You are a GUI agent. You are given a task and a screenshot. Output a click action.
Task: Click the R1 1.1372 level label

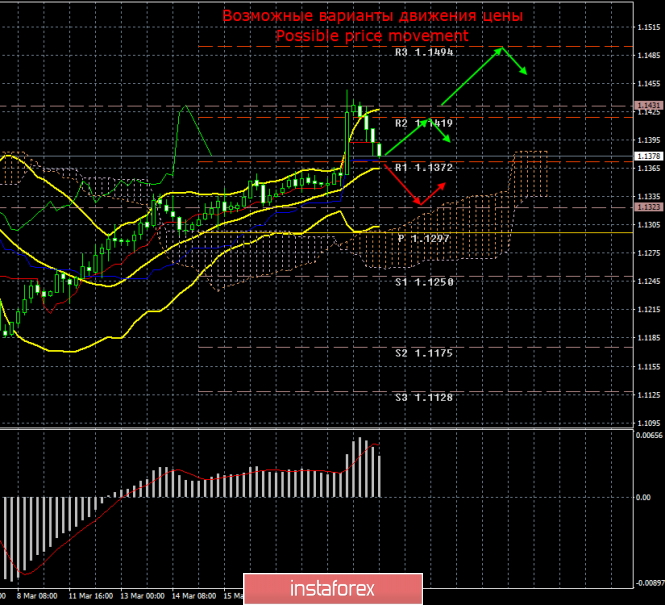coord(424,167)
